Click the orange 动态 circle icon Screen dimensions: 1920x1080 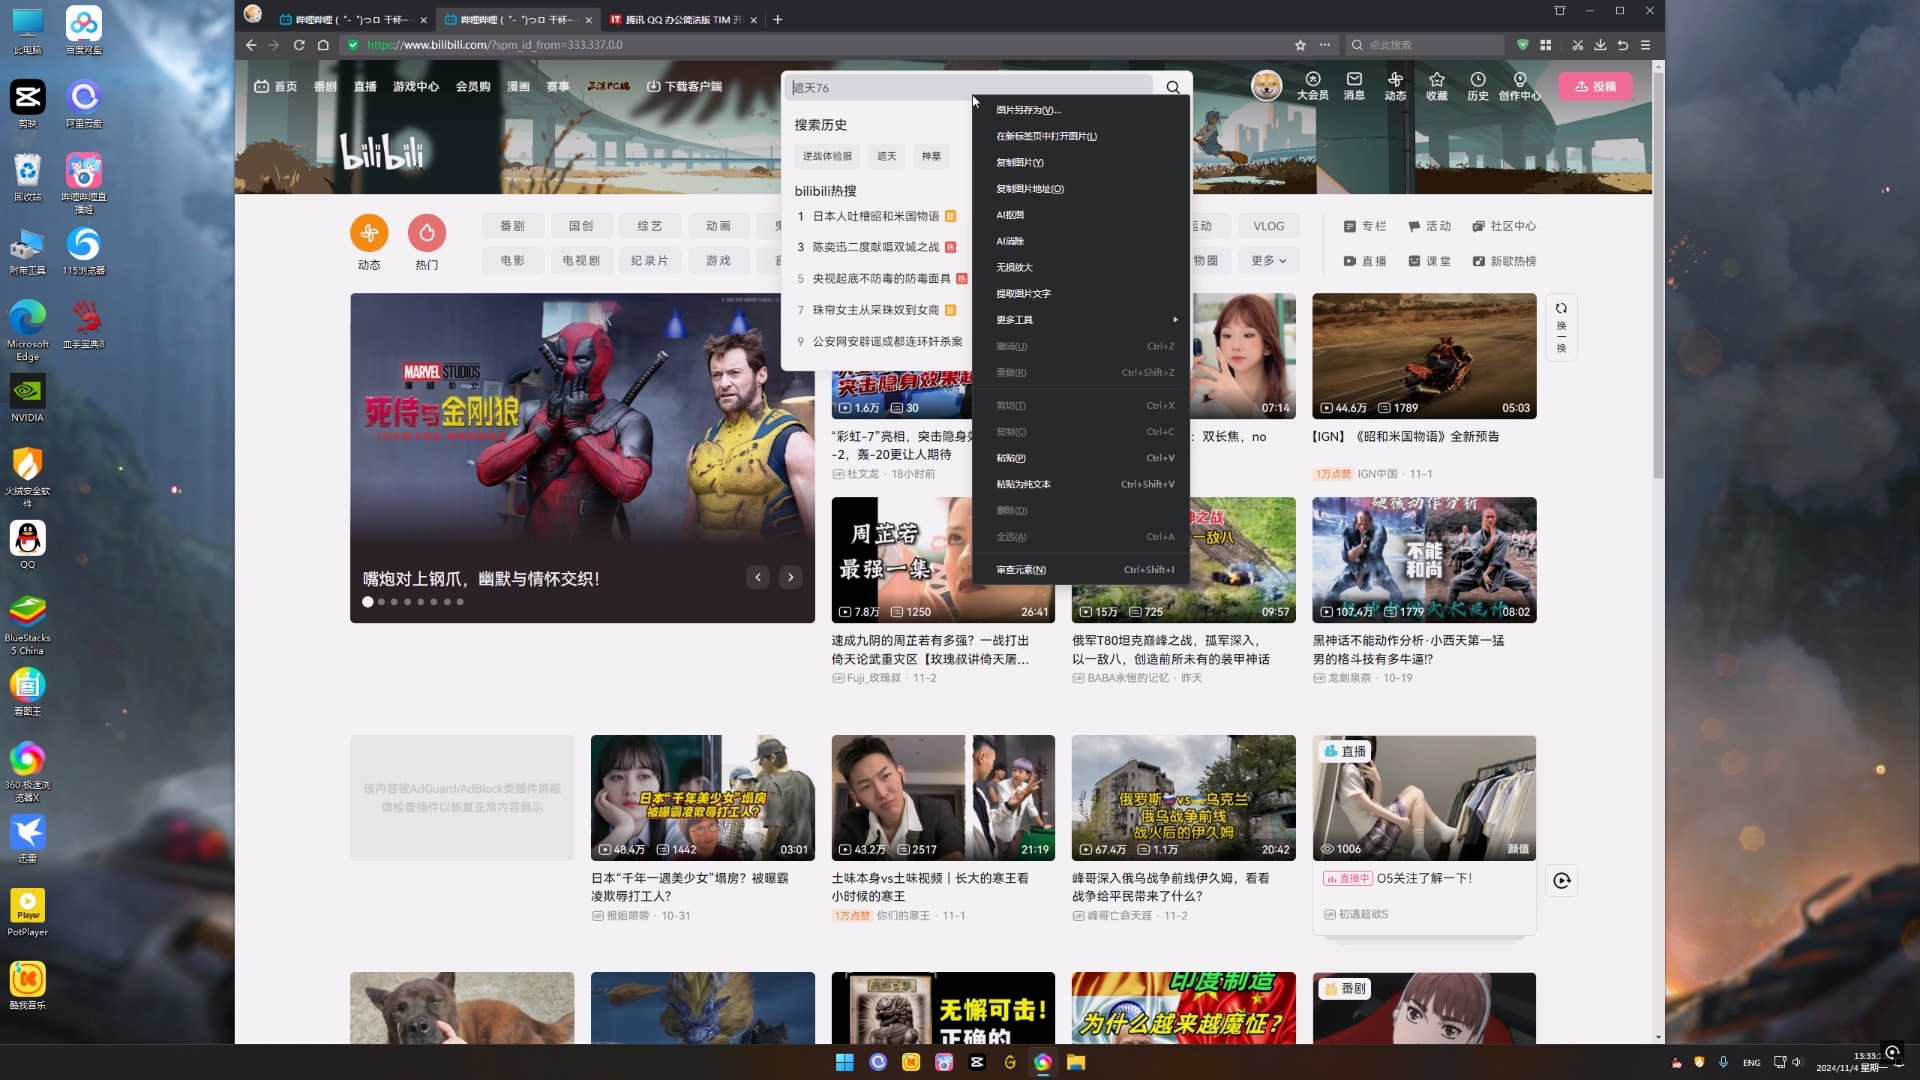tap(369, 233)
